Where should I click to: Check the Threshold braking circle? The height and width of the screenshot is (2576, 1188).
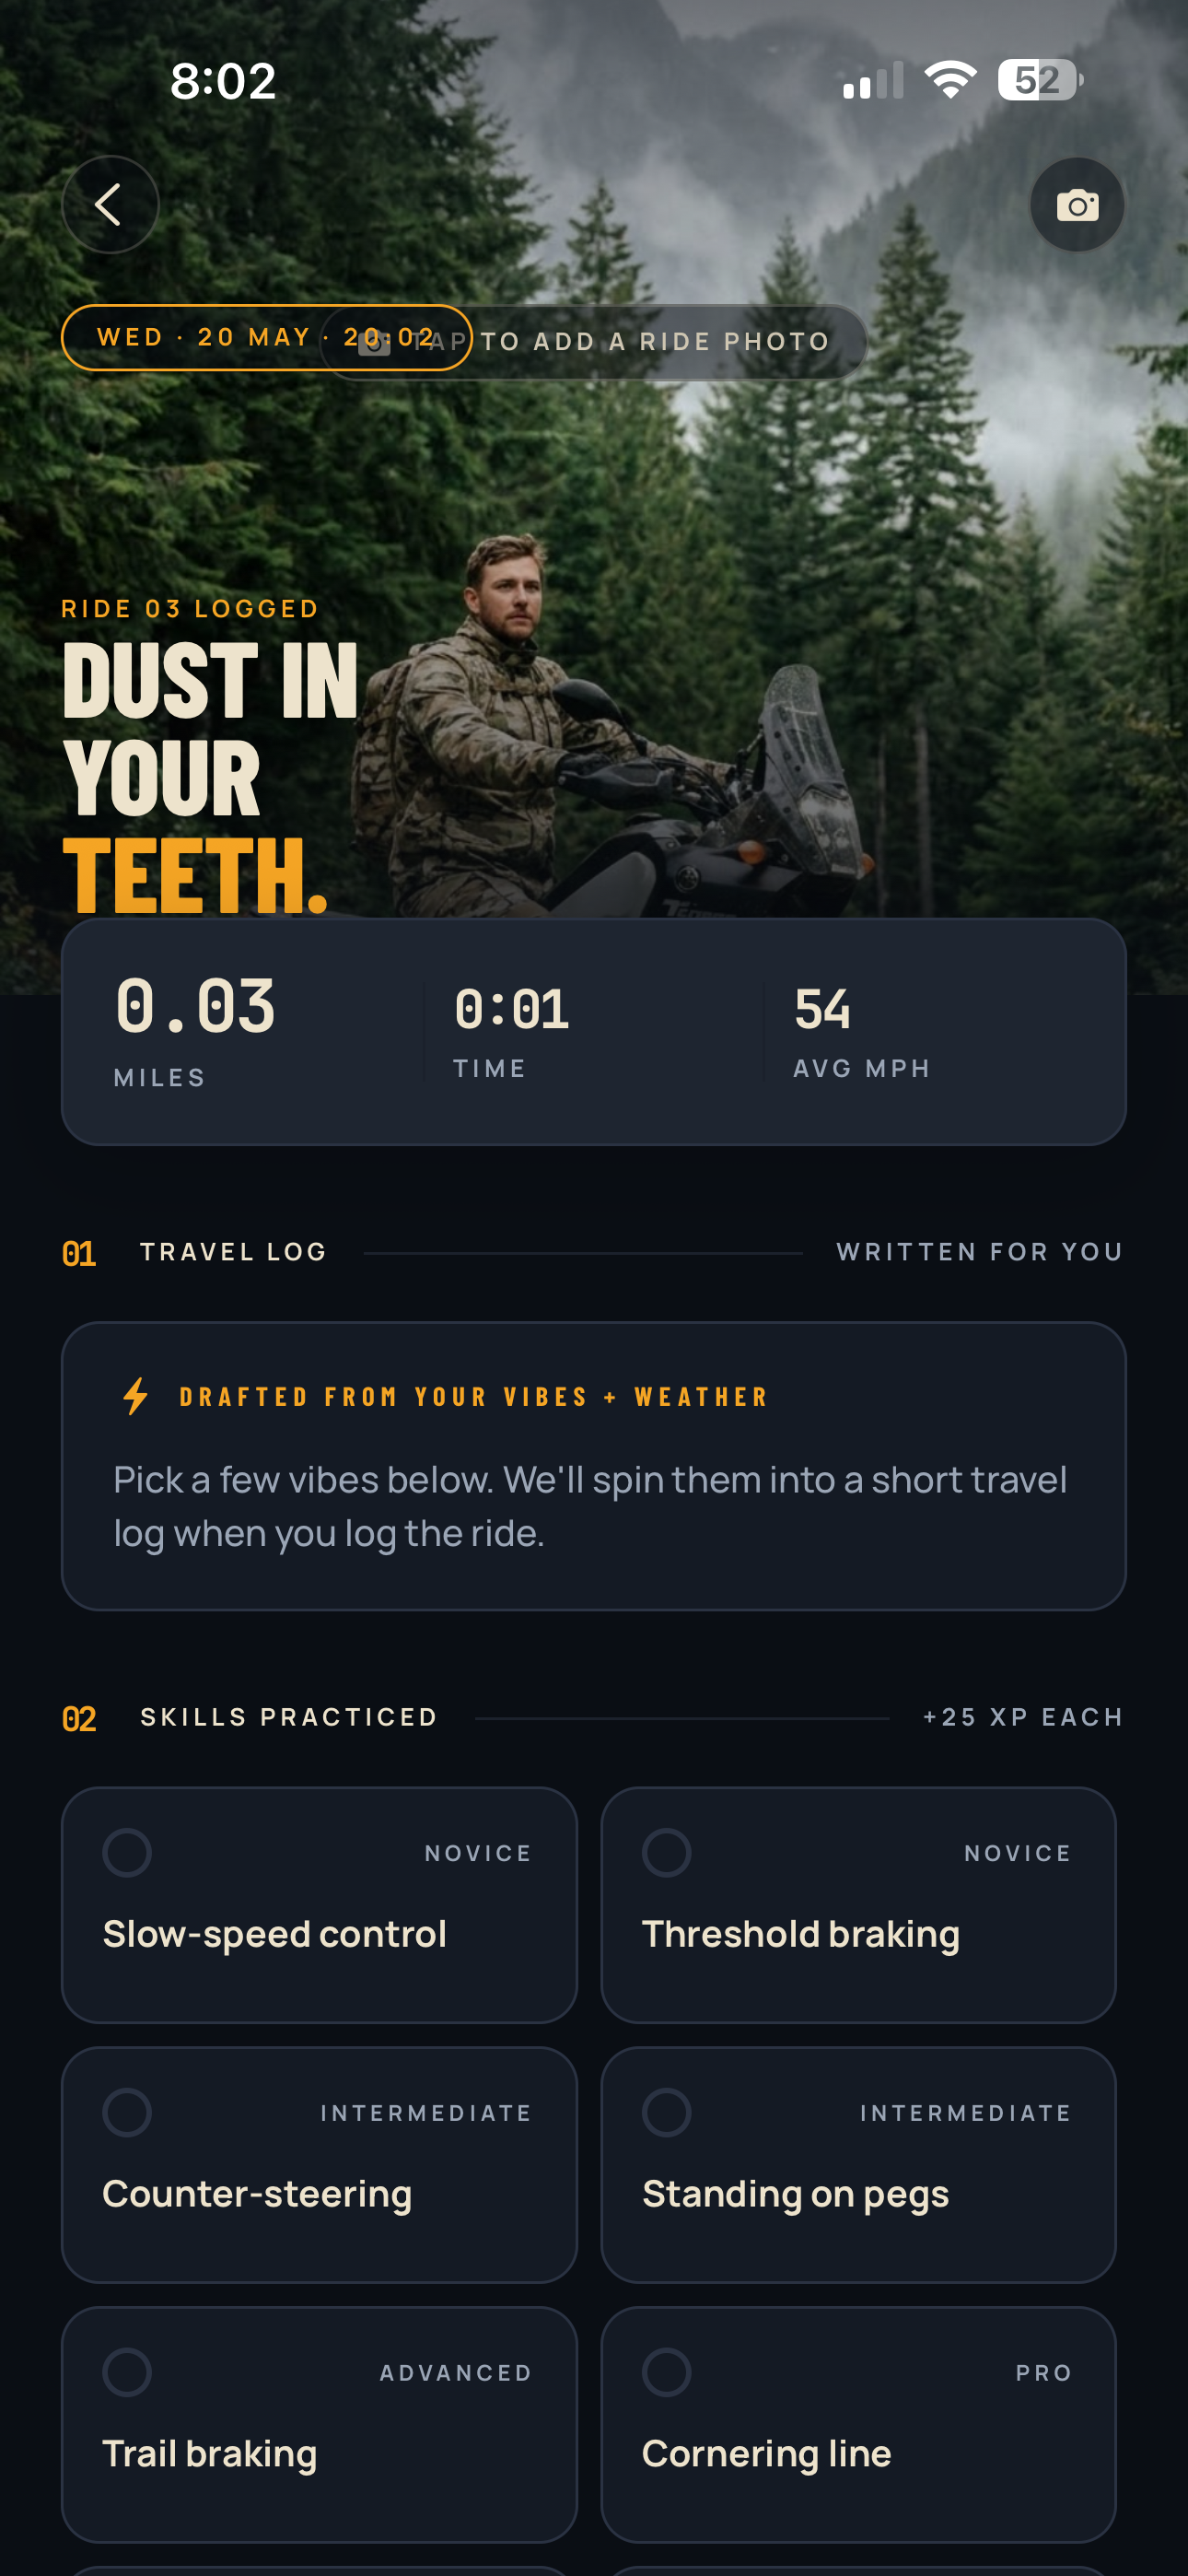coord(666,1852)
